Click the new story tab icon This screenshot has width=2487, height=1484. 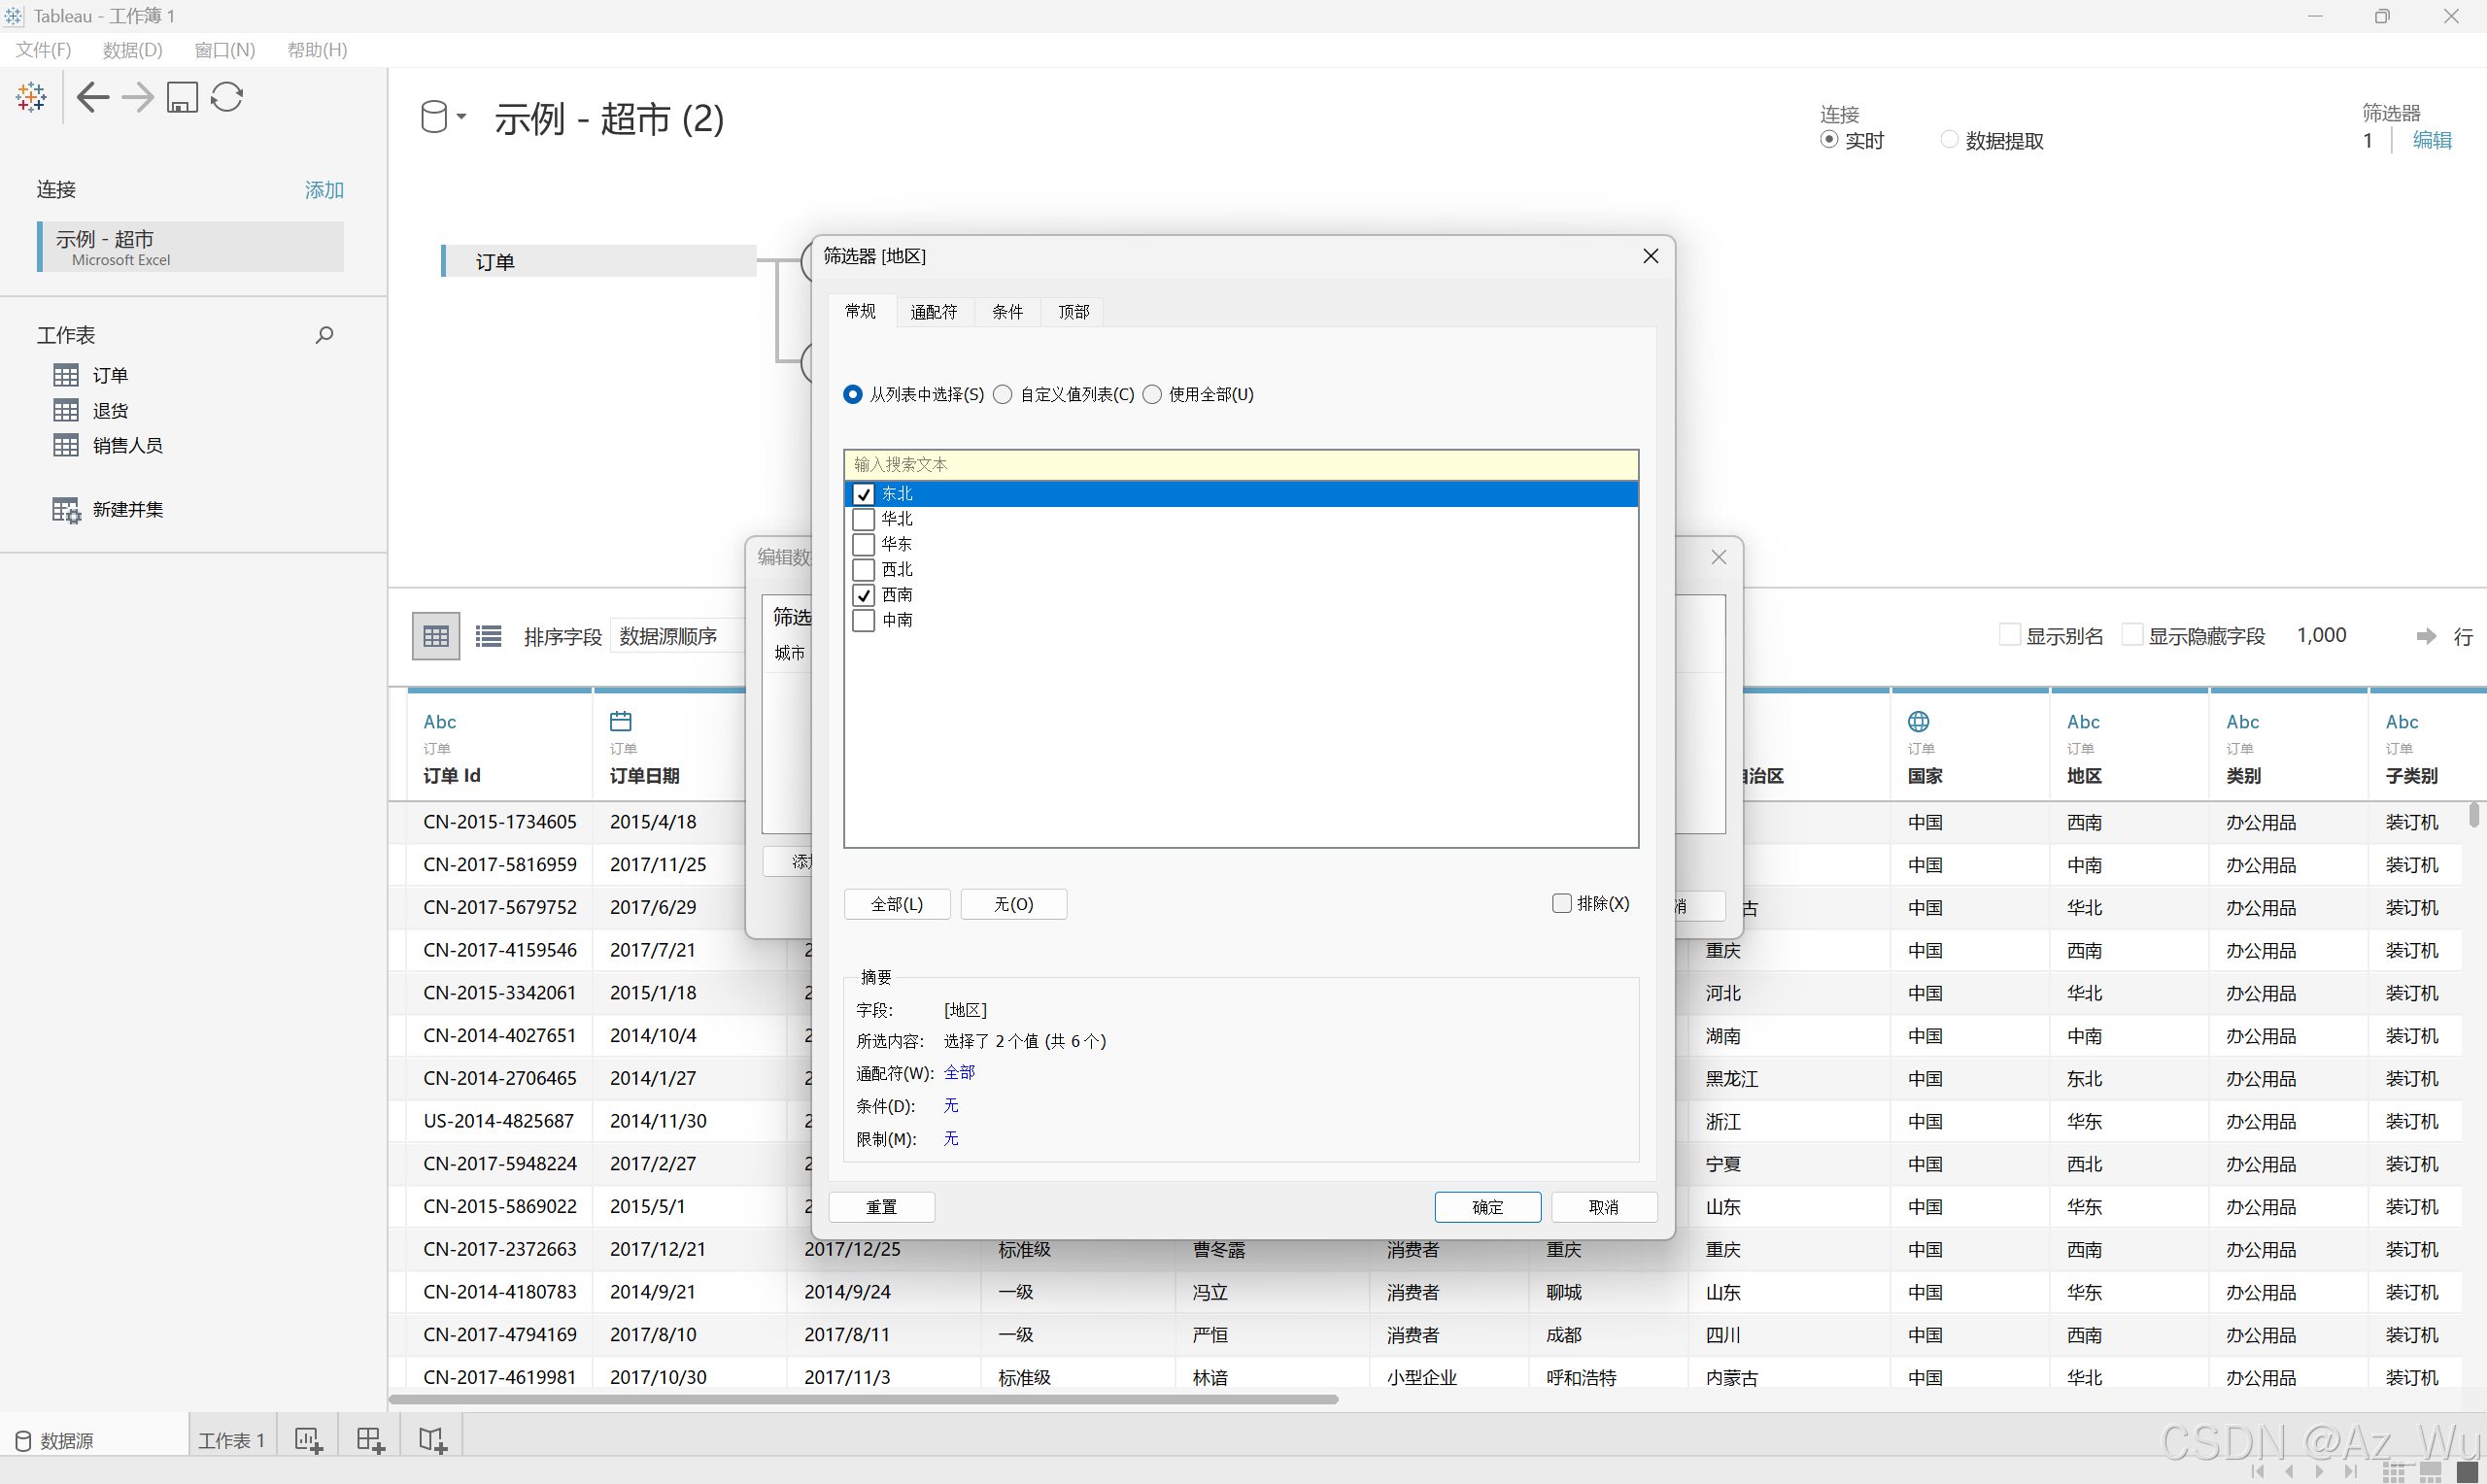point(432,1440)
